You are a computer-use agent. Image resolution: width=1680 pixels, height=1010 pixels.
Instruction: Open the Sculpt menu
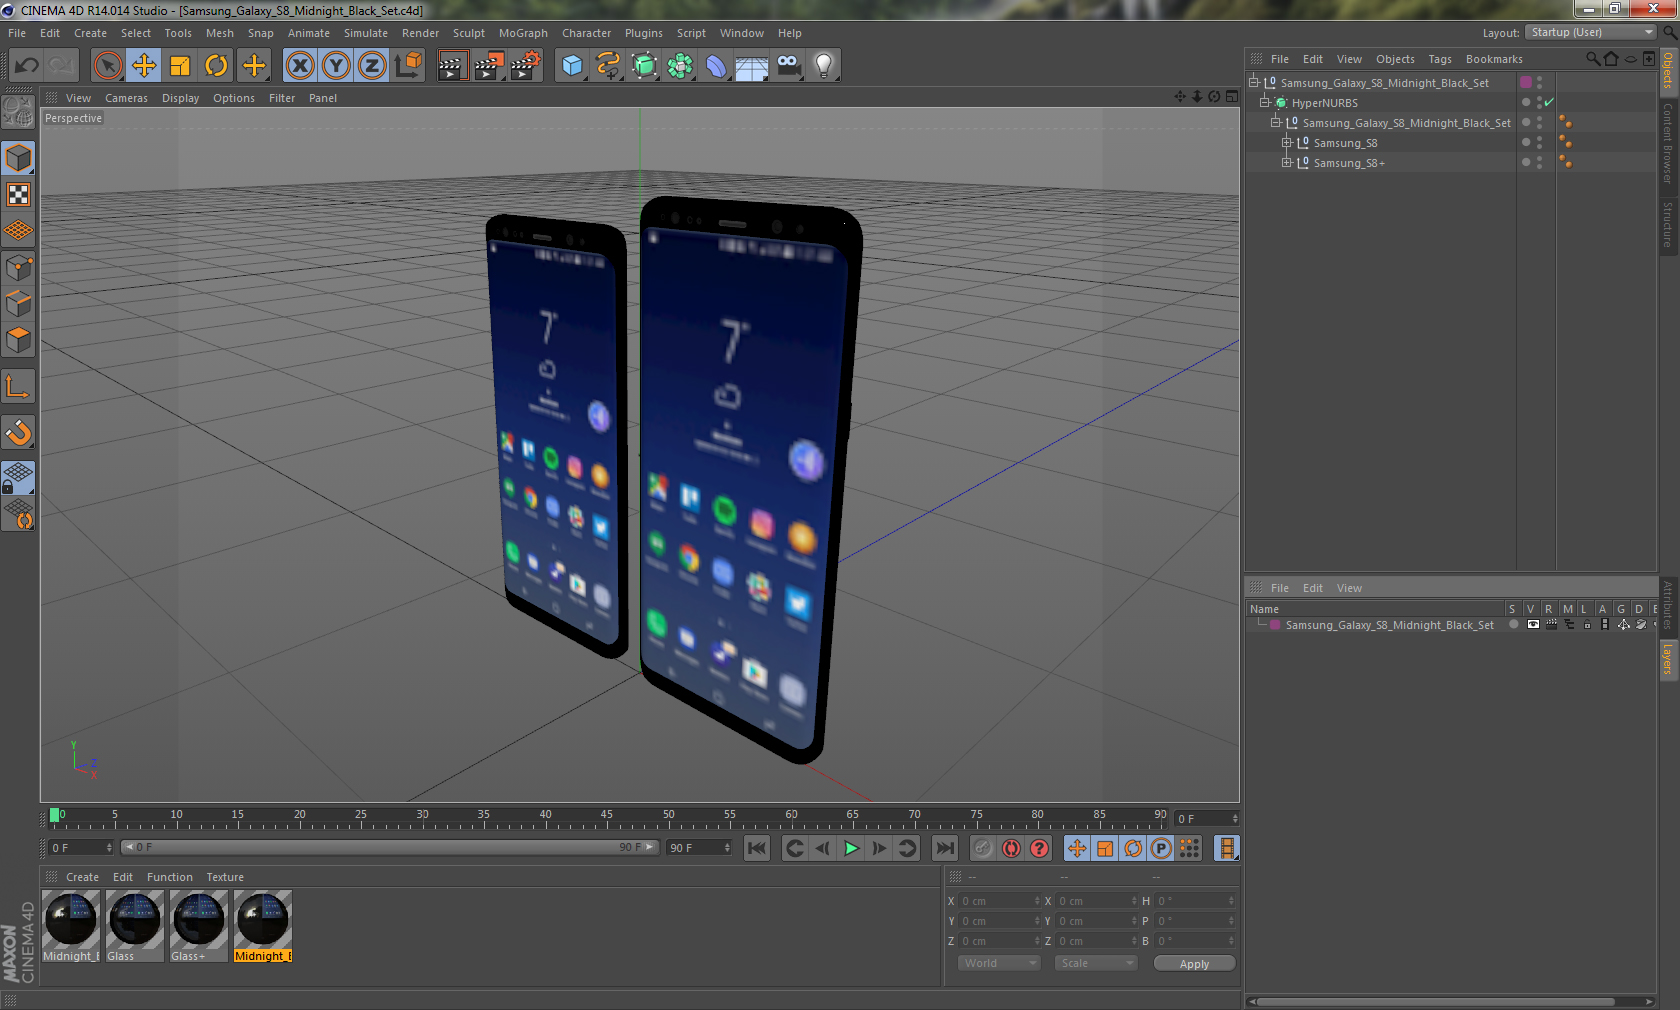tap(469, 33)
